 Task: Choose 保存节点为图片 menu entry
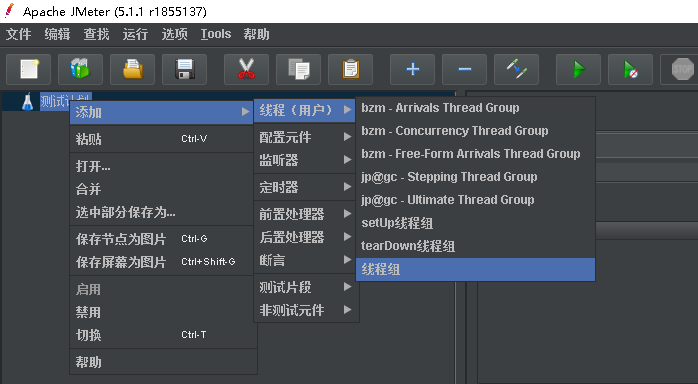point(162,239)
